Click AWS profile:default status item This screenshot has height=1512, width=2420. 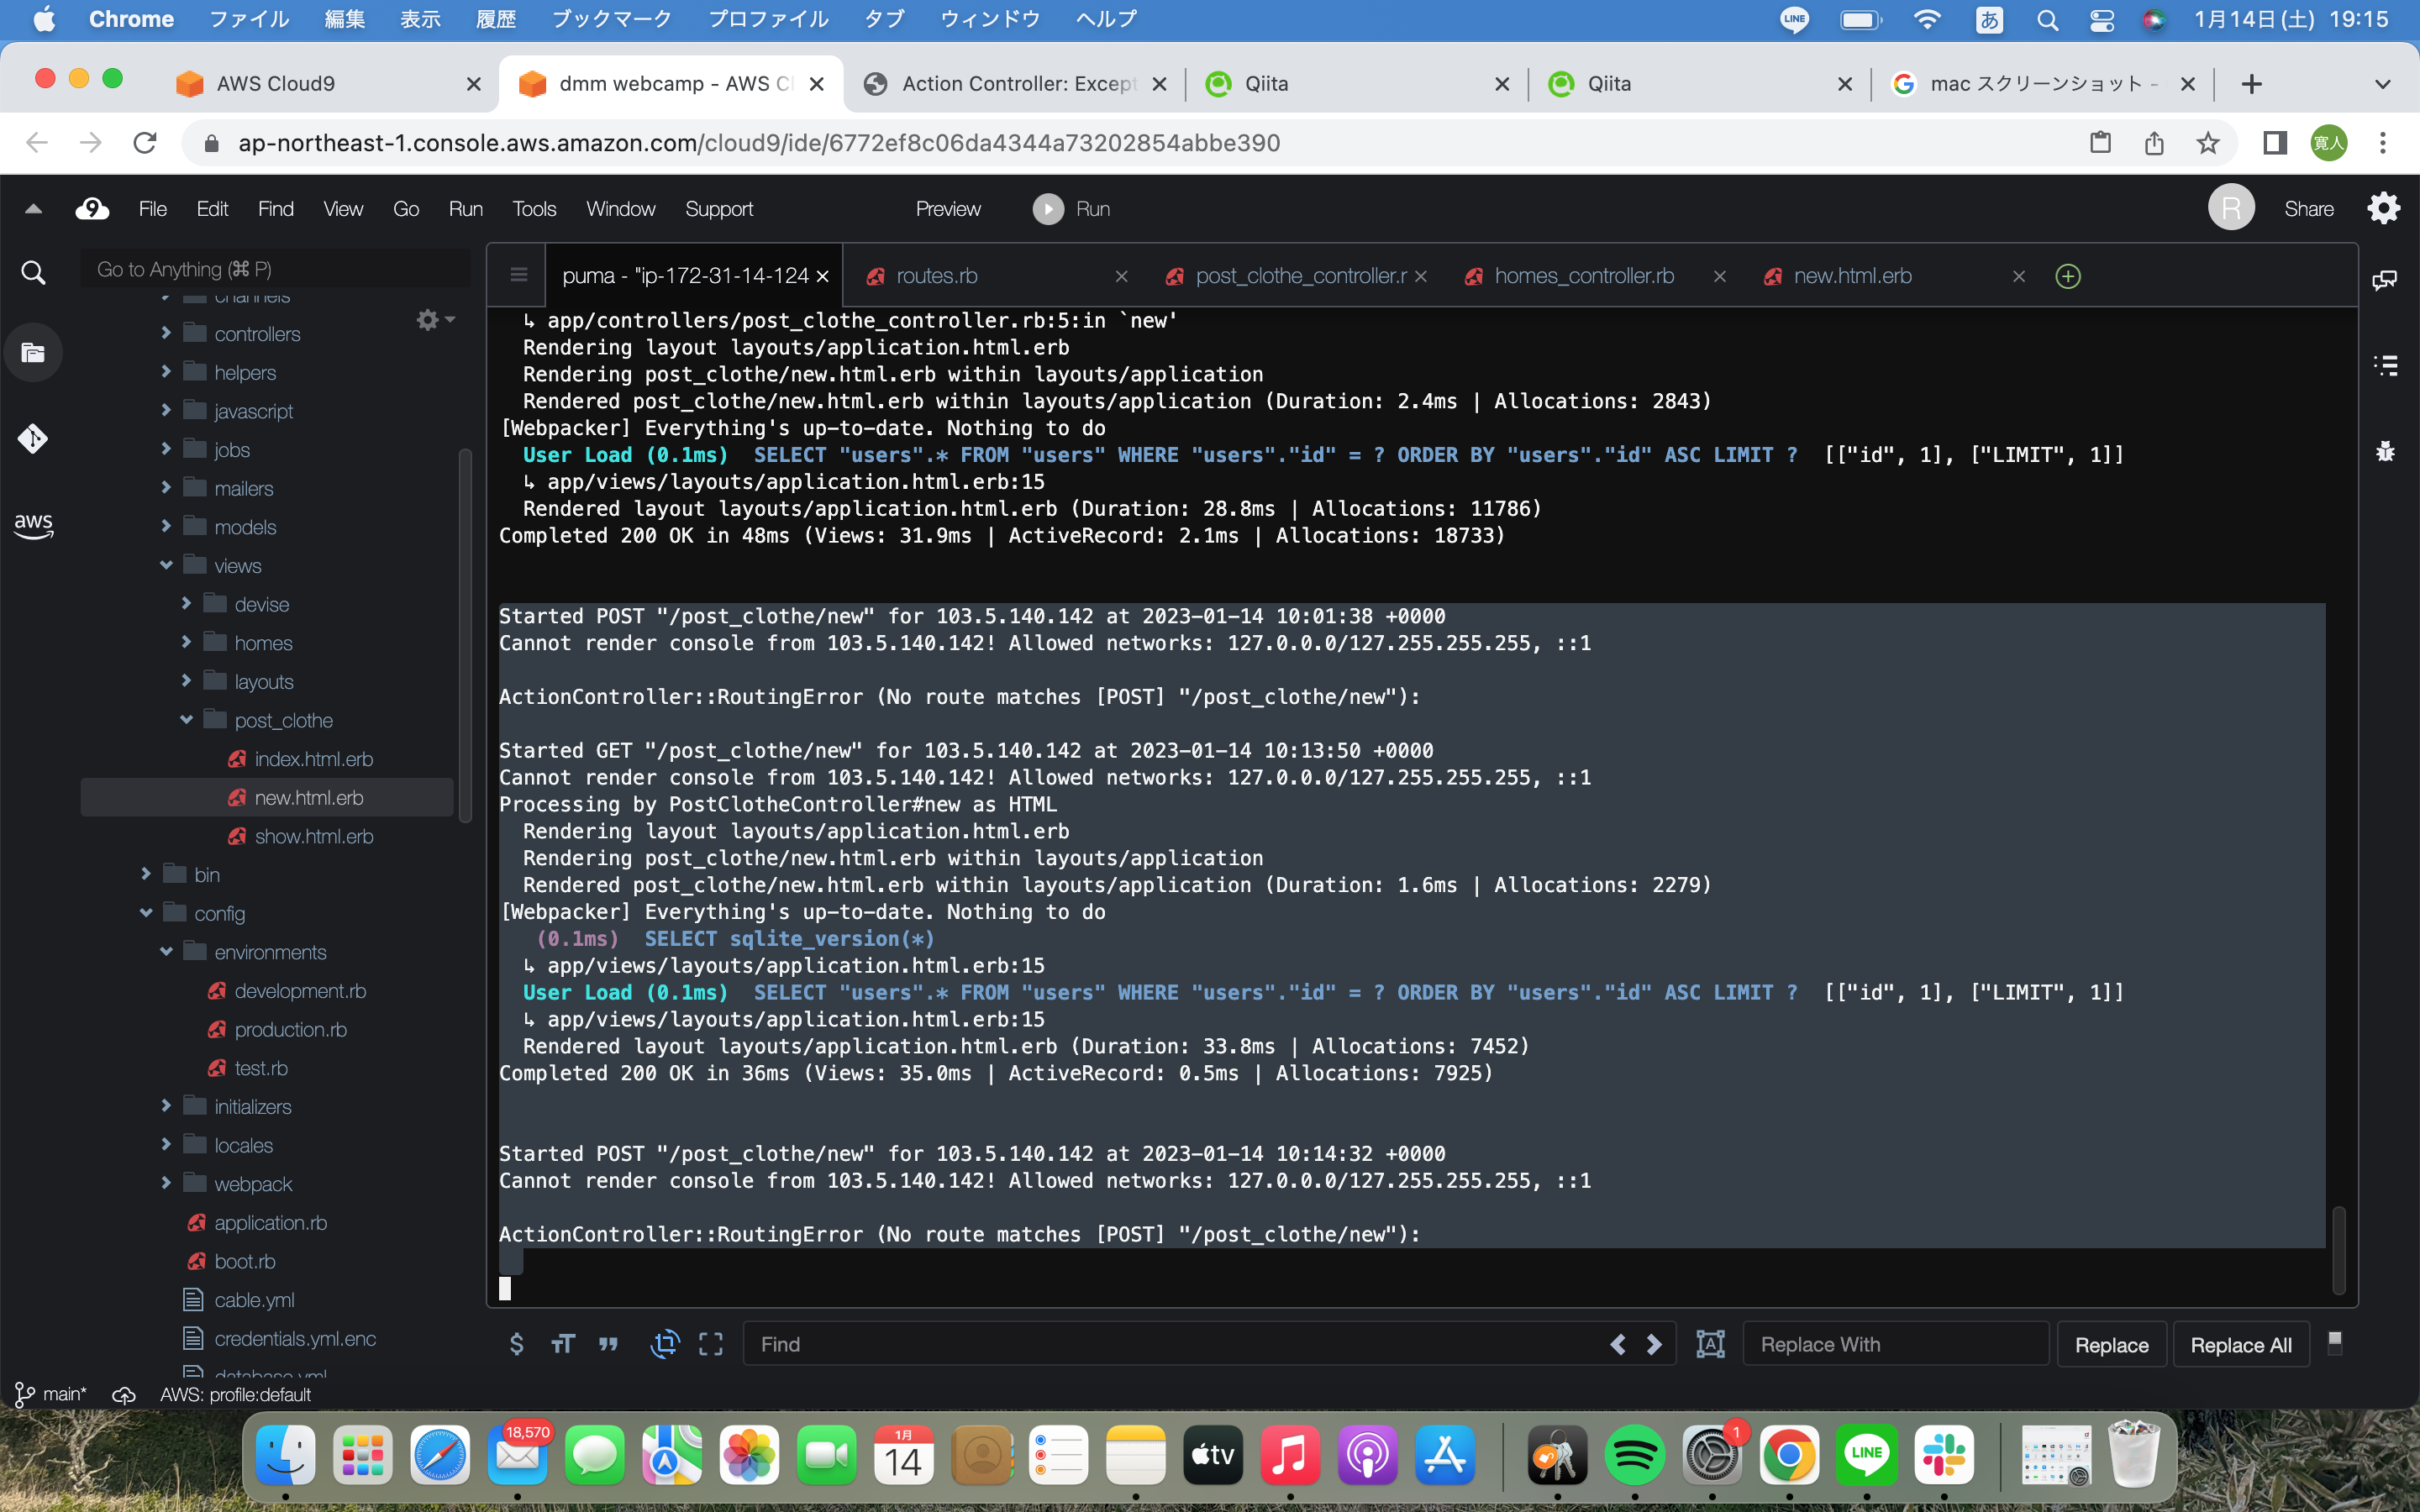pyautogui.click(x=235, y=1394)
